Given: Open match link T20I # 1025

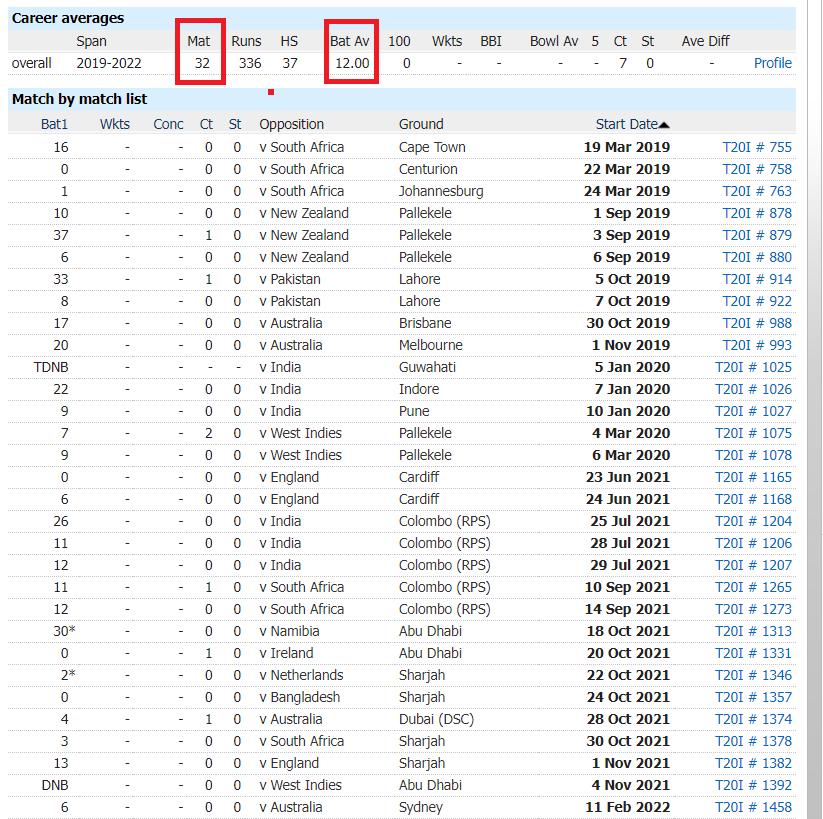Looking at the screenshot, I should point(753,368).
